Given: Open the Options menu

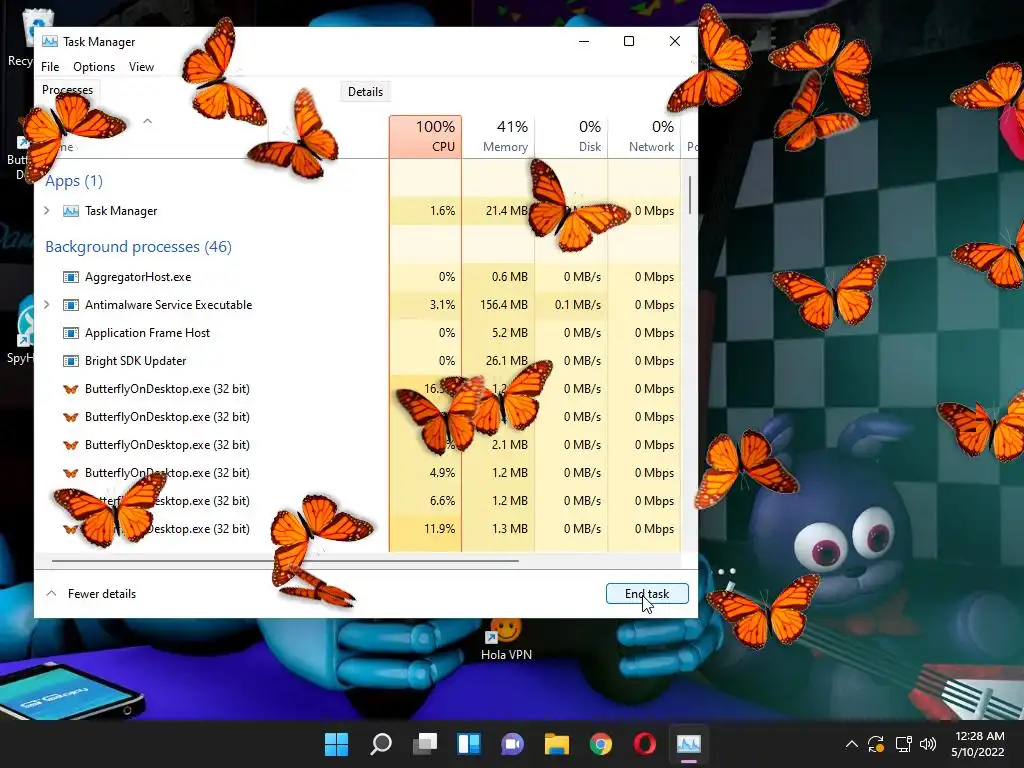Looking at the screenshot, I should (x=94, y=67).
